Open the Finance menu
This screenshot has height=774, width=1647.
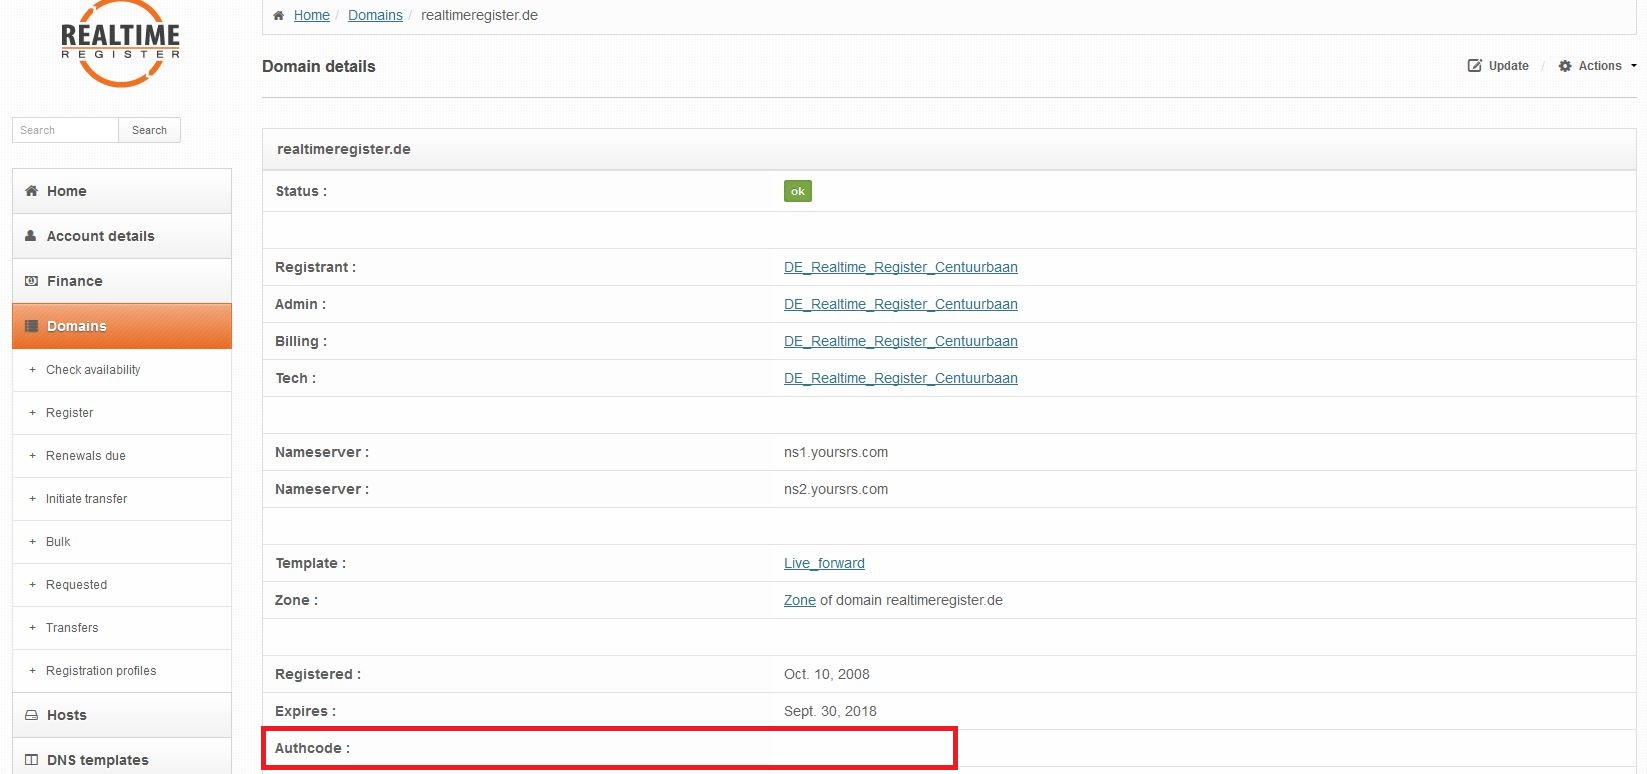[x=122, y=281]
